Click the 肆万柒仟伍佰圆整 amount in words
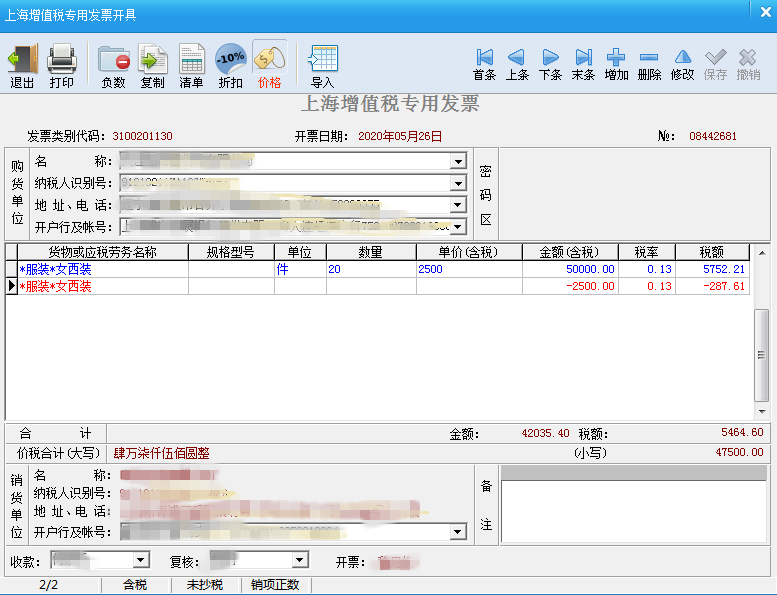 [x=162, y=453]
